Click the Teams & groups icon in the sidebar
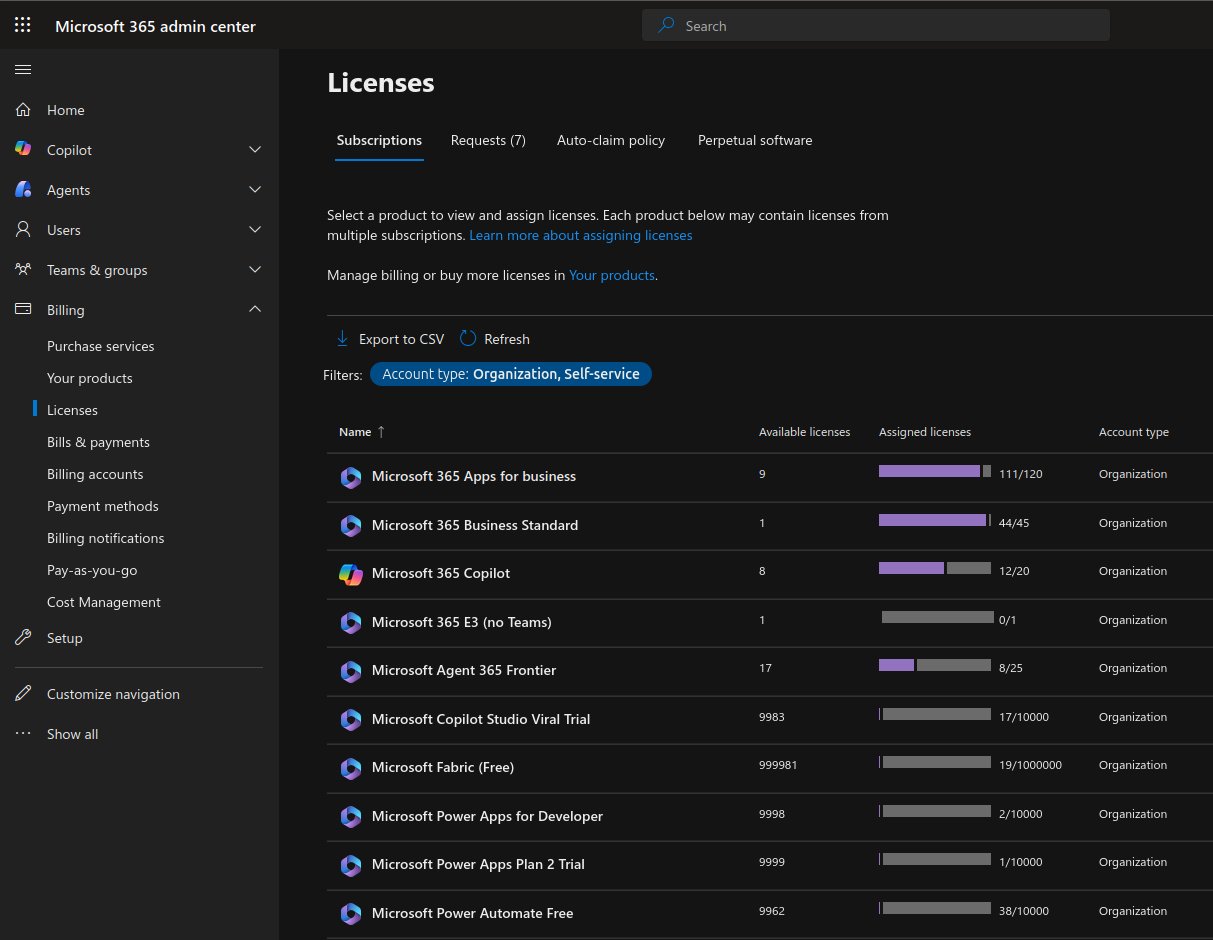This screenshot has height=940, width=1213. point(23,269)
